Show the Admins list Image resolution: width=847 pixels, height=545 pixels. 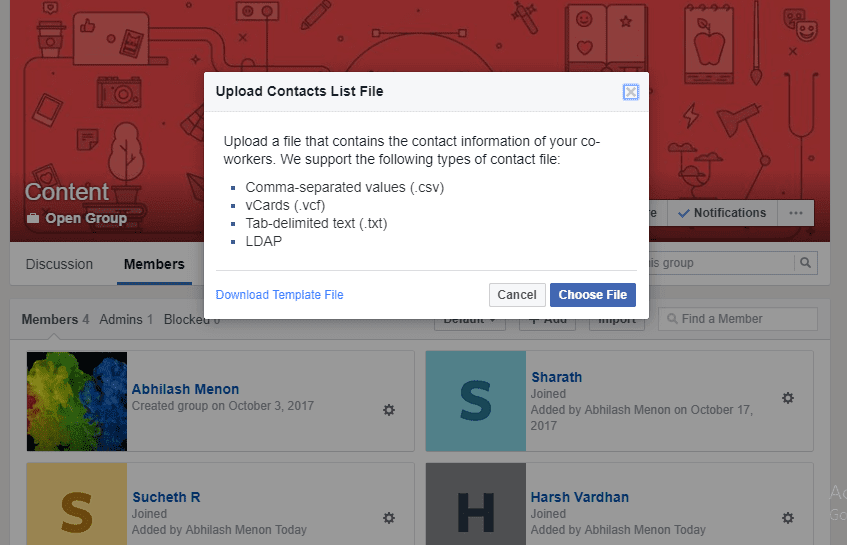[x=126, y=320]
